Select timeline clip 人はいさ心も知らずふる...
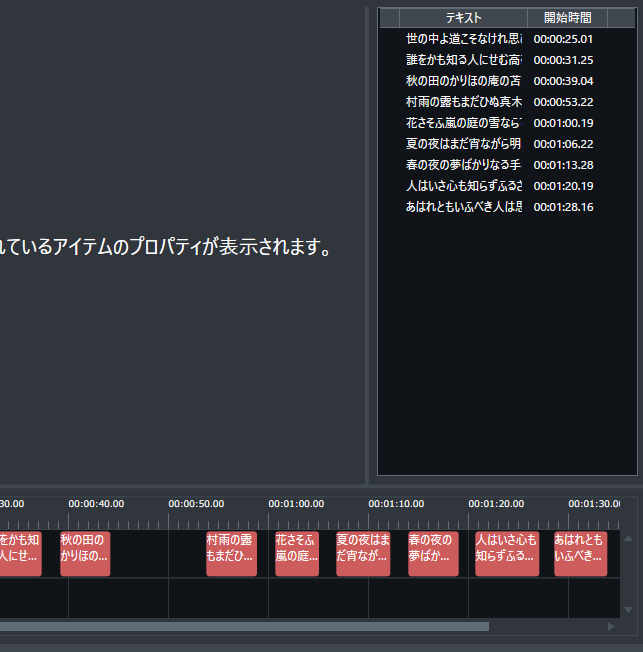This screenshot has height=652, width=643. pyautogui.click(x=507, y=553)
